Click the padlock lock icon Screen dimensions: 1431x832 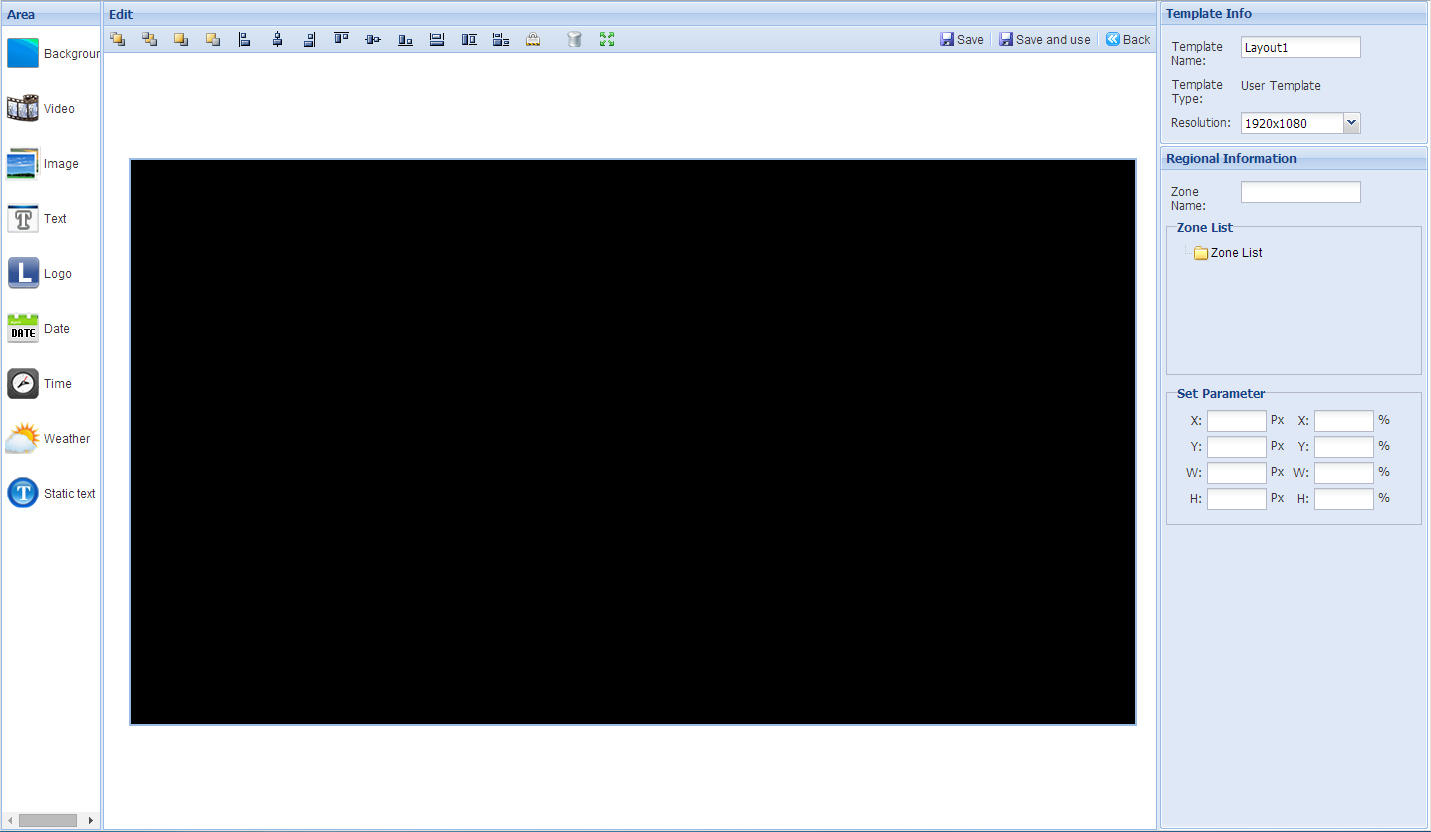pyautogui.click(x=533, y=39)
